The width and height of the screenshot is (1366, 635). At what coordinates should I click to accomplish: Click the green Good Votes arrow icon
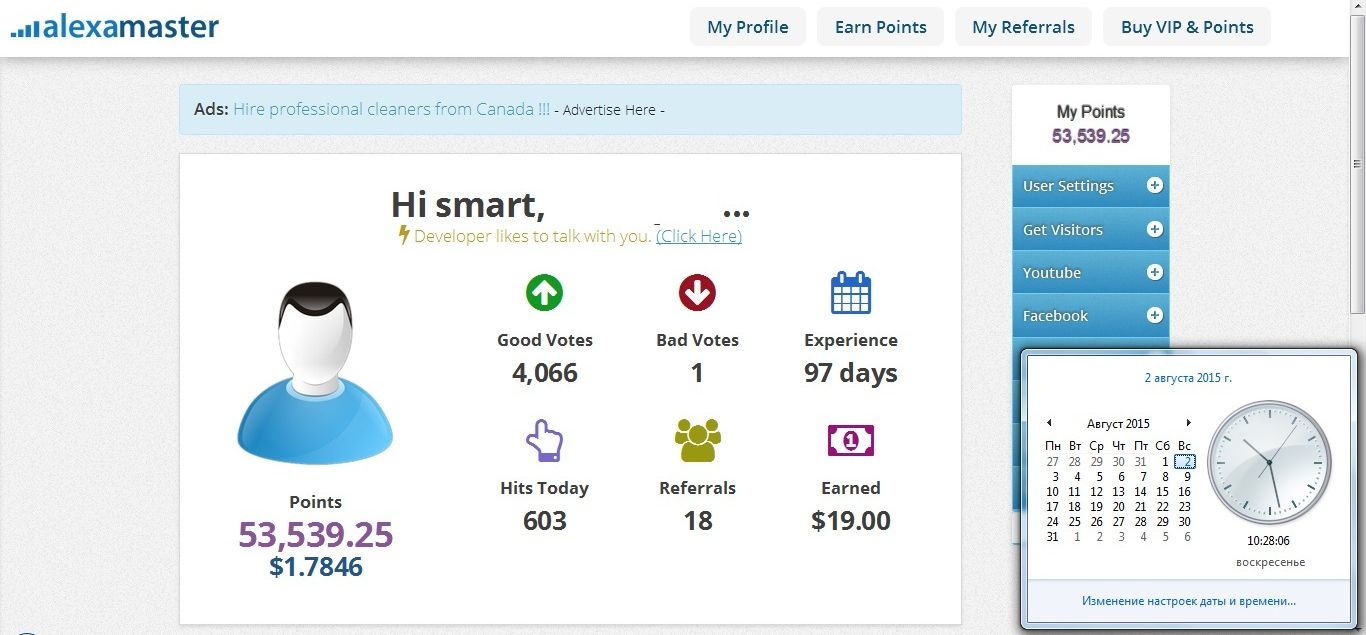pyautogui.click(x=544, y=293)
